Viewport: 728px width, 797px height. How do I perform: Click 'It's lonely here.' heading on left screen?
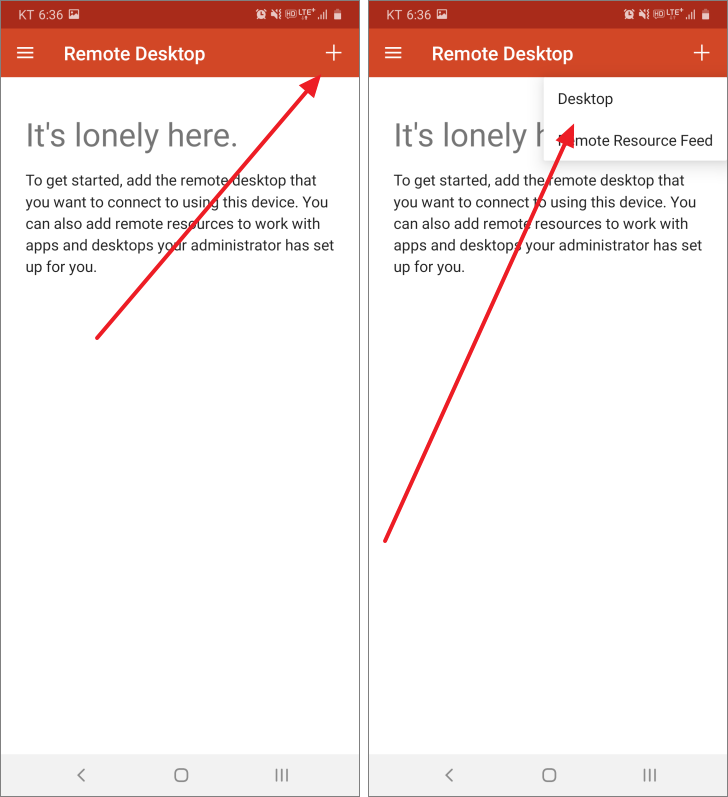pyautogui.click(x=132, y=135)
